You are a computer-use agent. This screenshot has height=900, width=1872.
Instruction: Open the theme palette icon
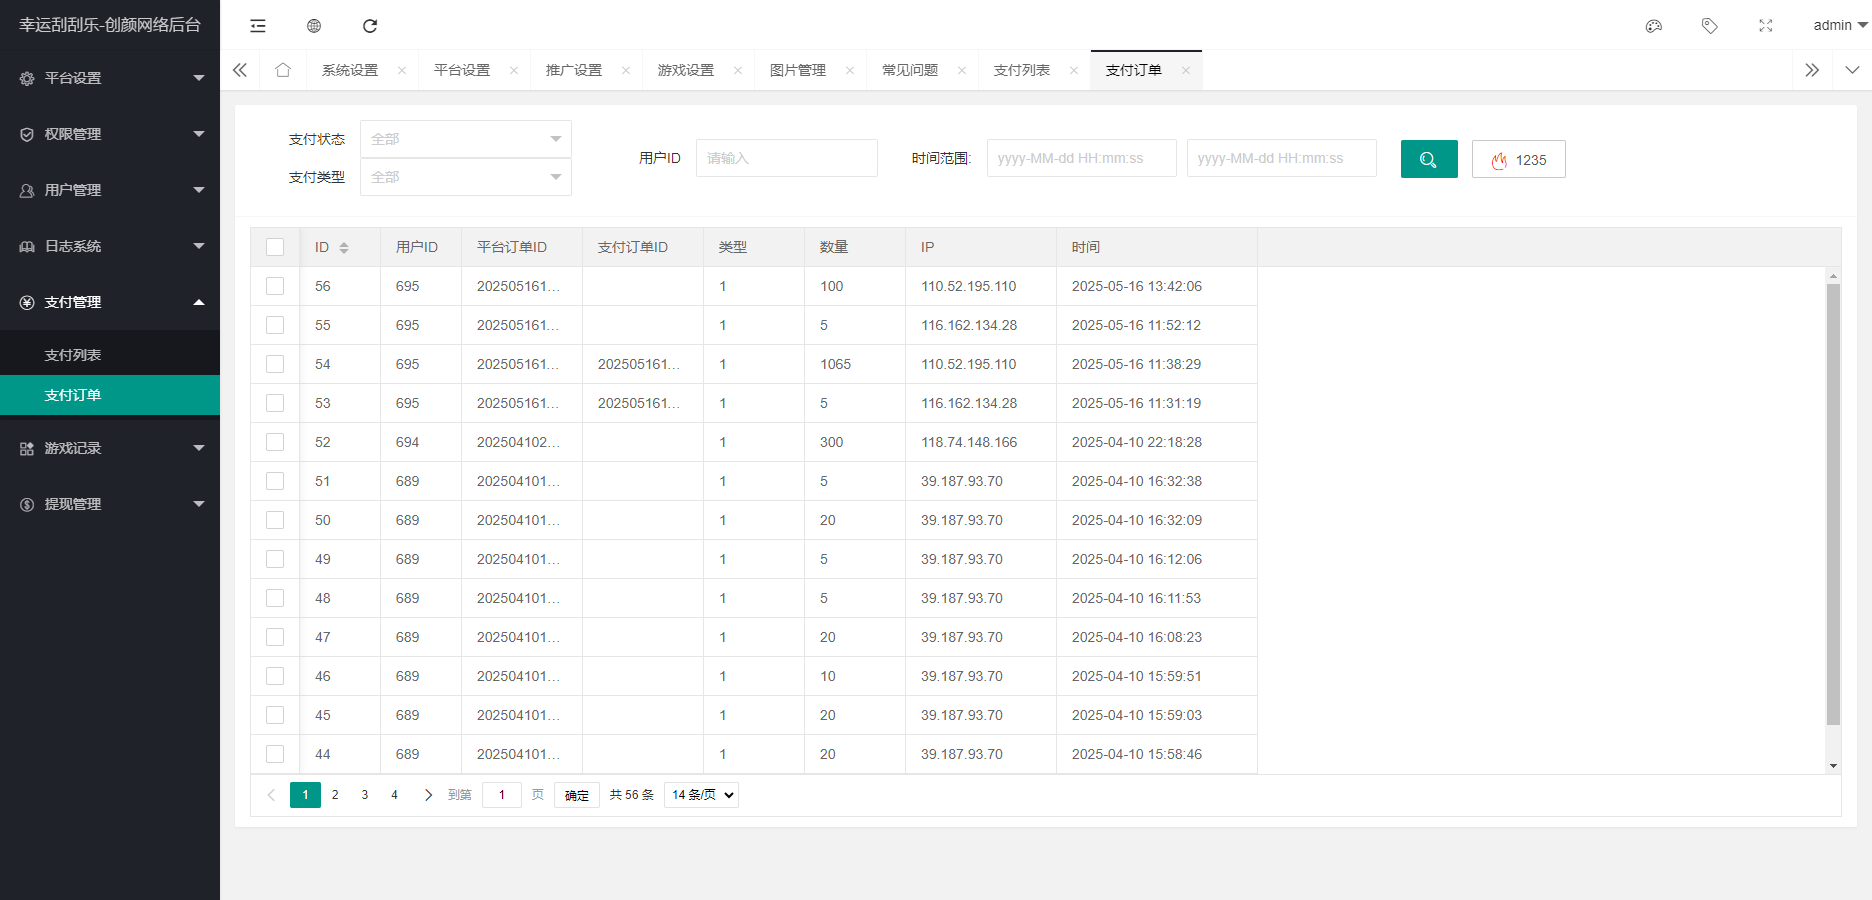click(1654, 26)
